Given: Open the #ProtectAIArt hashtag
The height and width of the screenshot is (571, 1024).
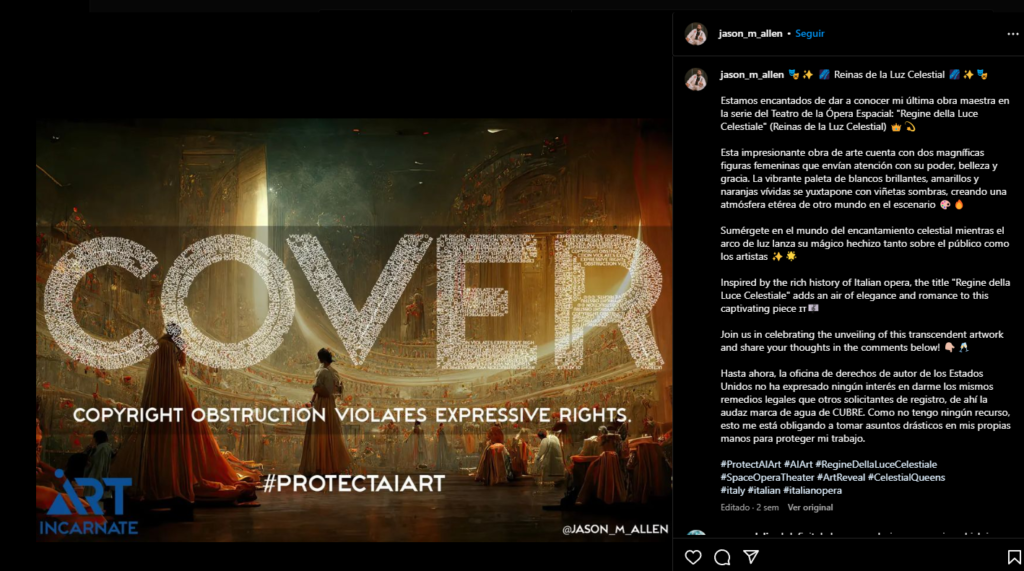Looking at the screenshot, I should [750, 465].
